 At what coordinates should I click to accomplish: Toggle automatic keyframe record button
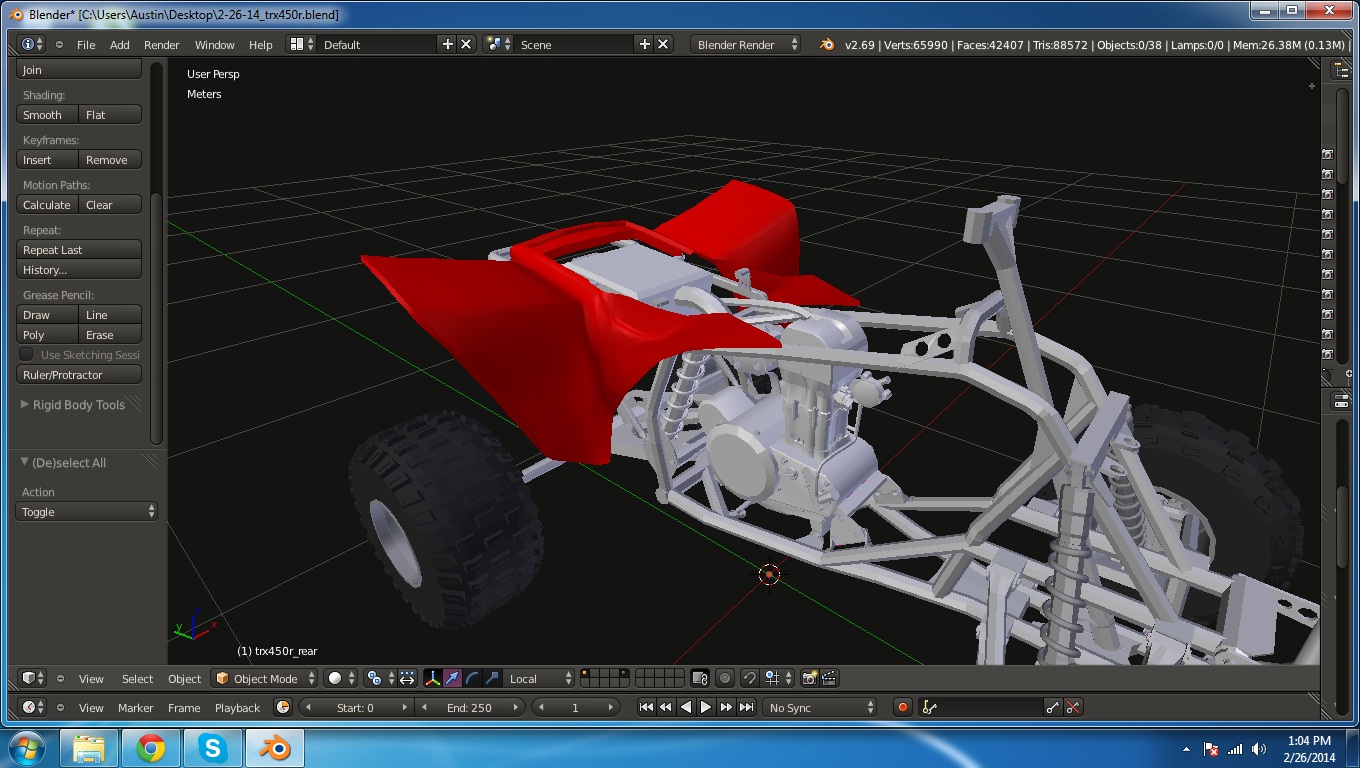pyautogui.click(x=903, y=707)
